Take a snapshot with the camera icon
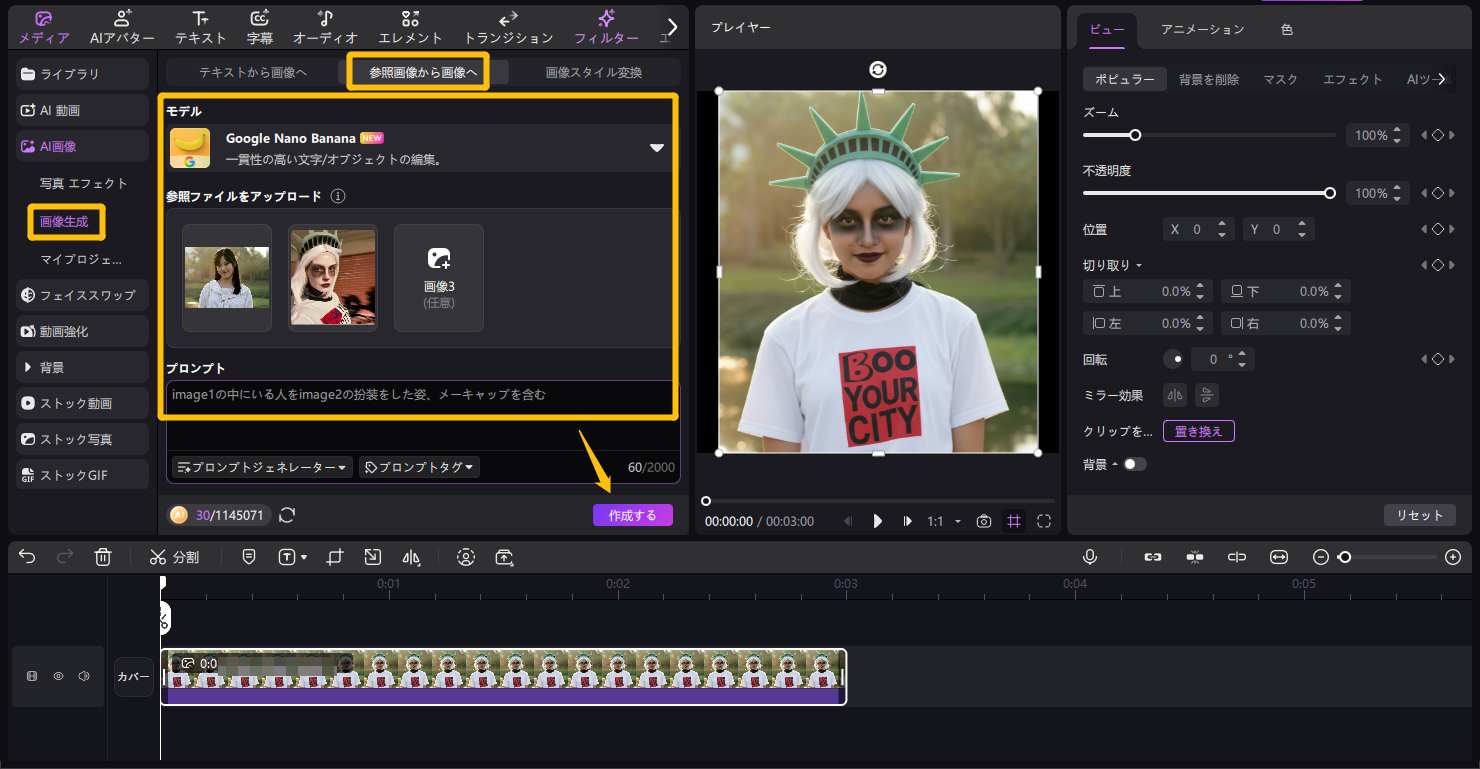 (984, 521)
